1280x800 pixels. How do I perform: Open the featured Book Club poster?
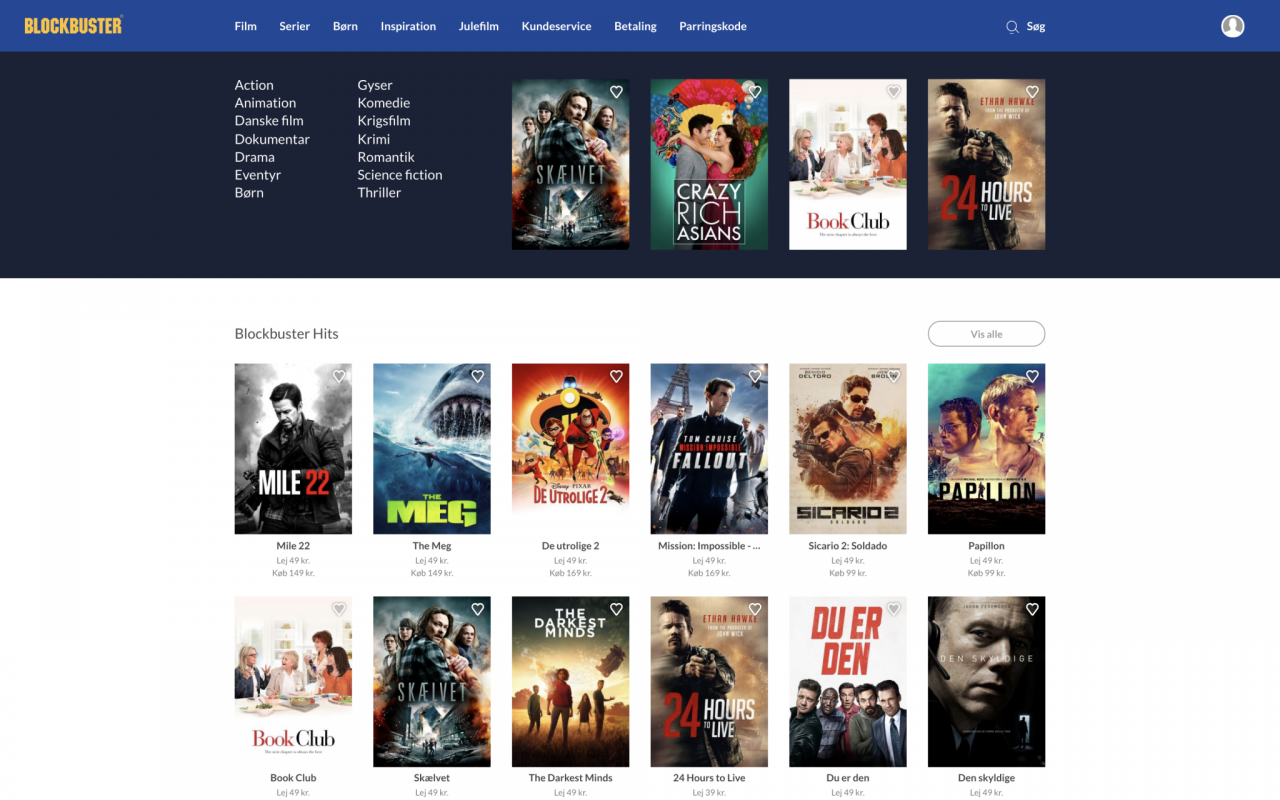pyautogui.click(x=848, y=165)
